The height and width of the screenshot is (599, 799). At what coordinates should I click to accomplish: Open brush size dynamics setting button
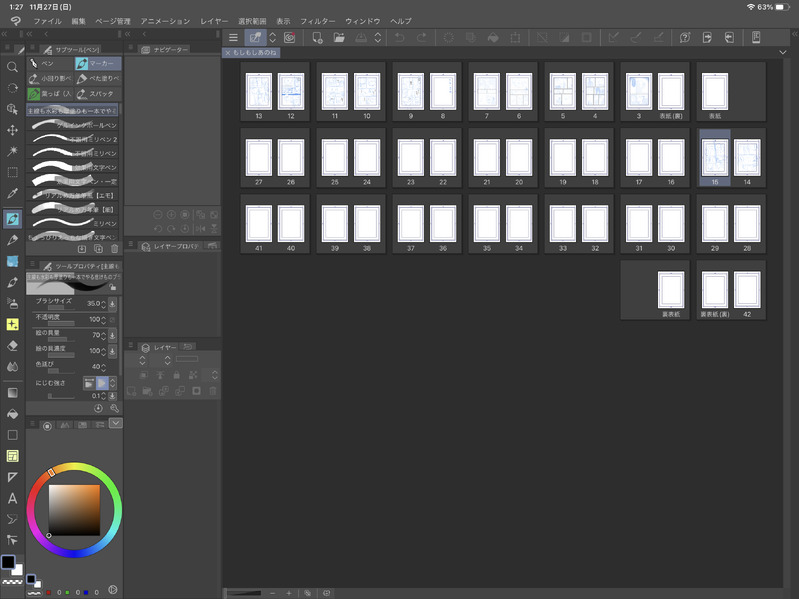tap(113, 304)
